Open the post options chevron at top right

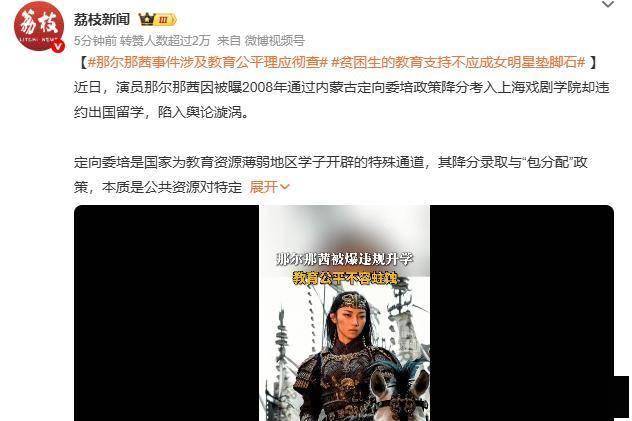point(608,5)
